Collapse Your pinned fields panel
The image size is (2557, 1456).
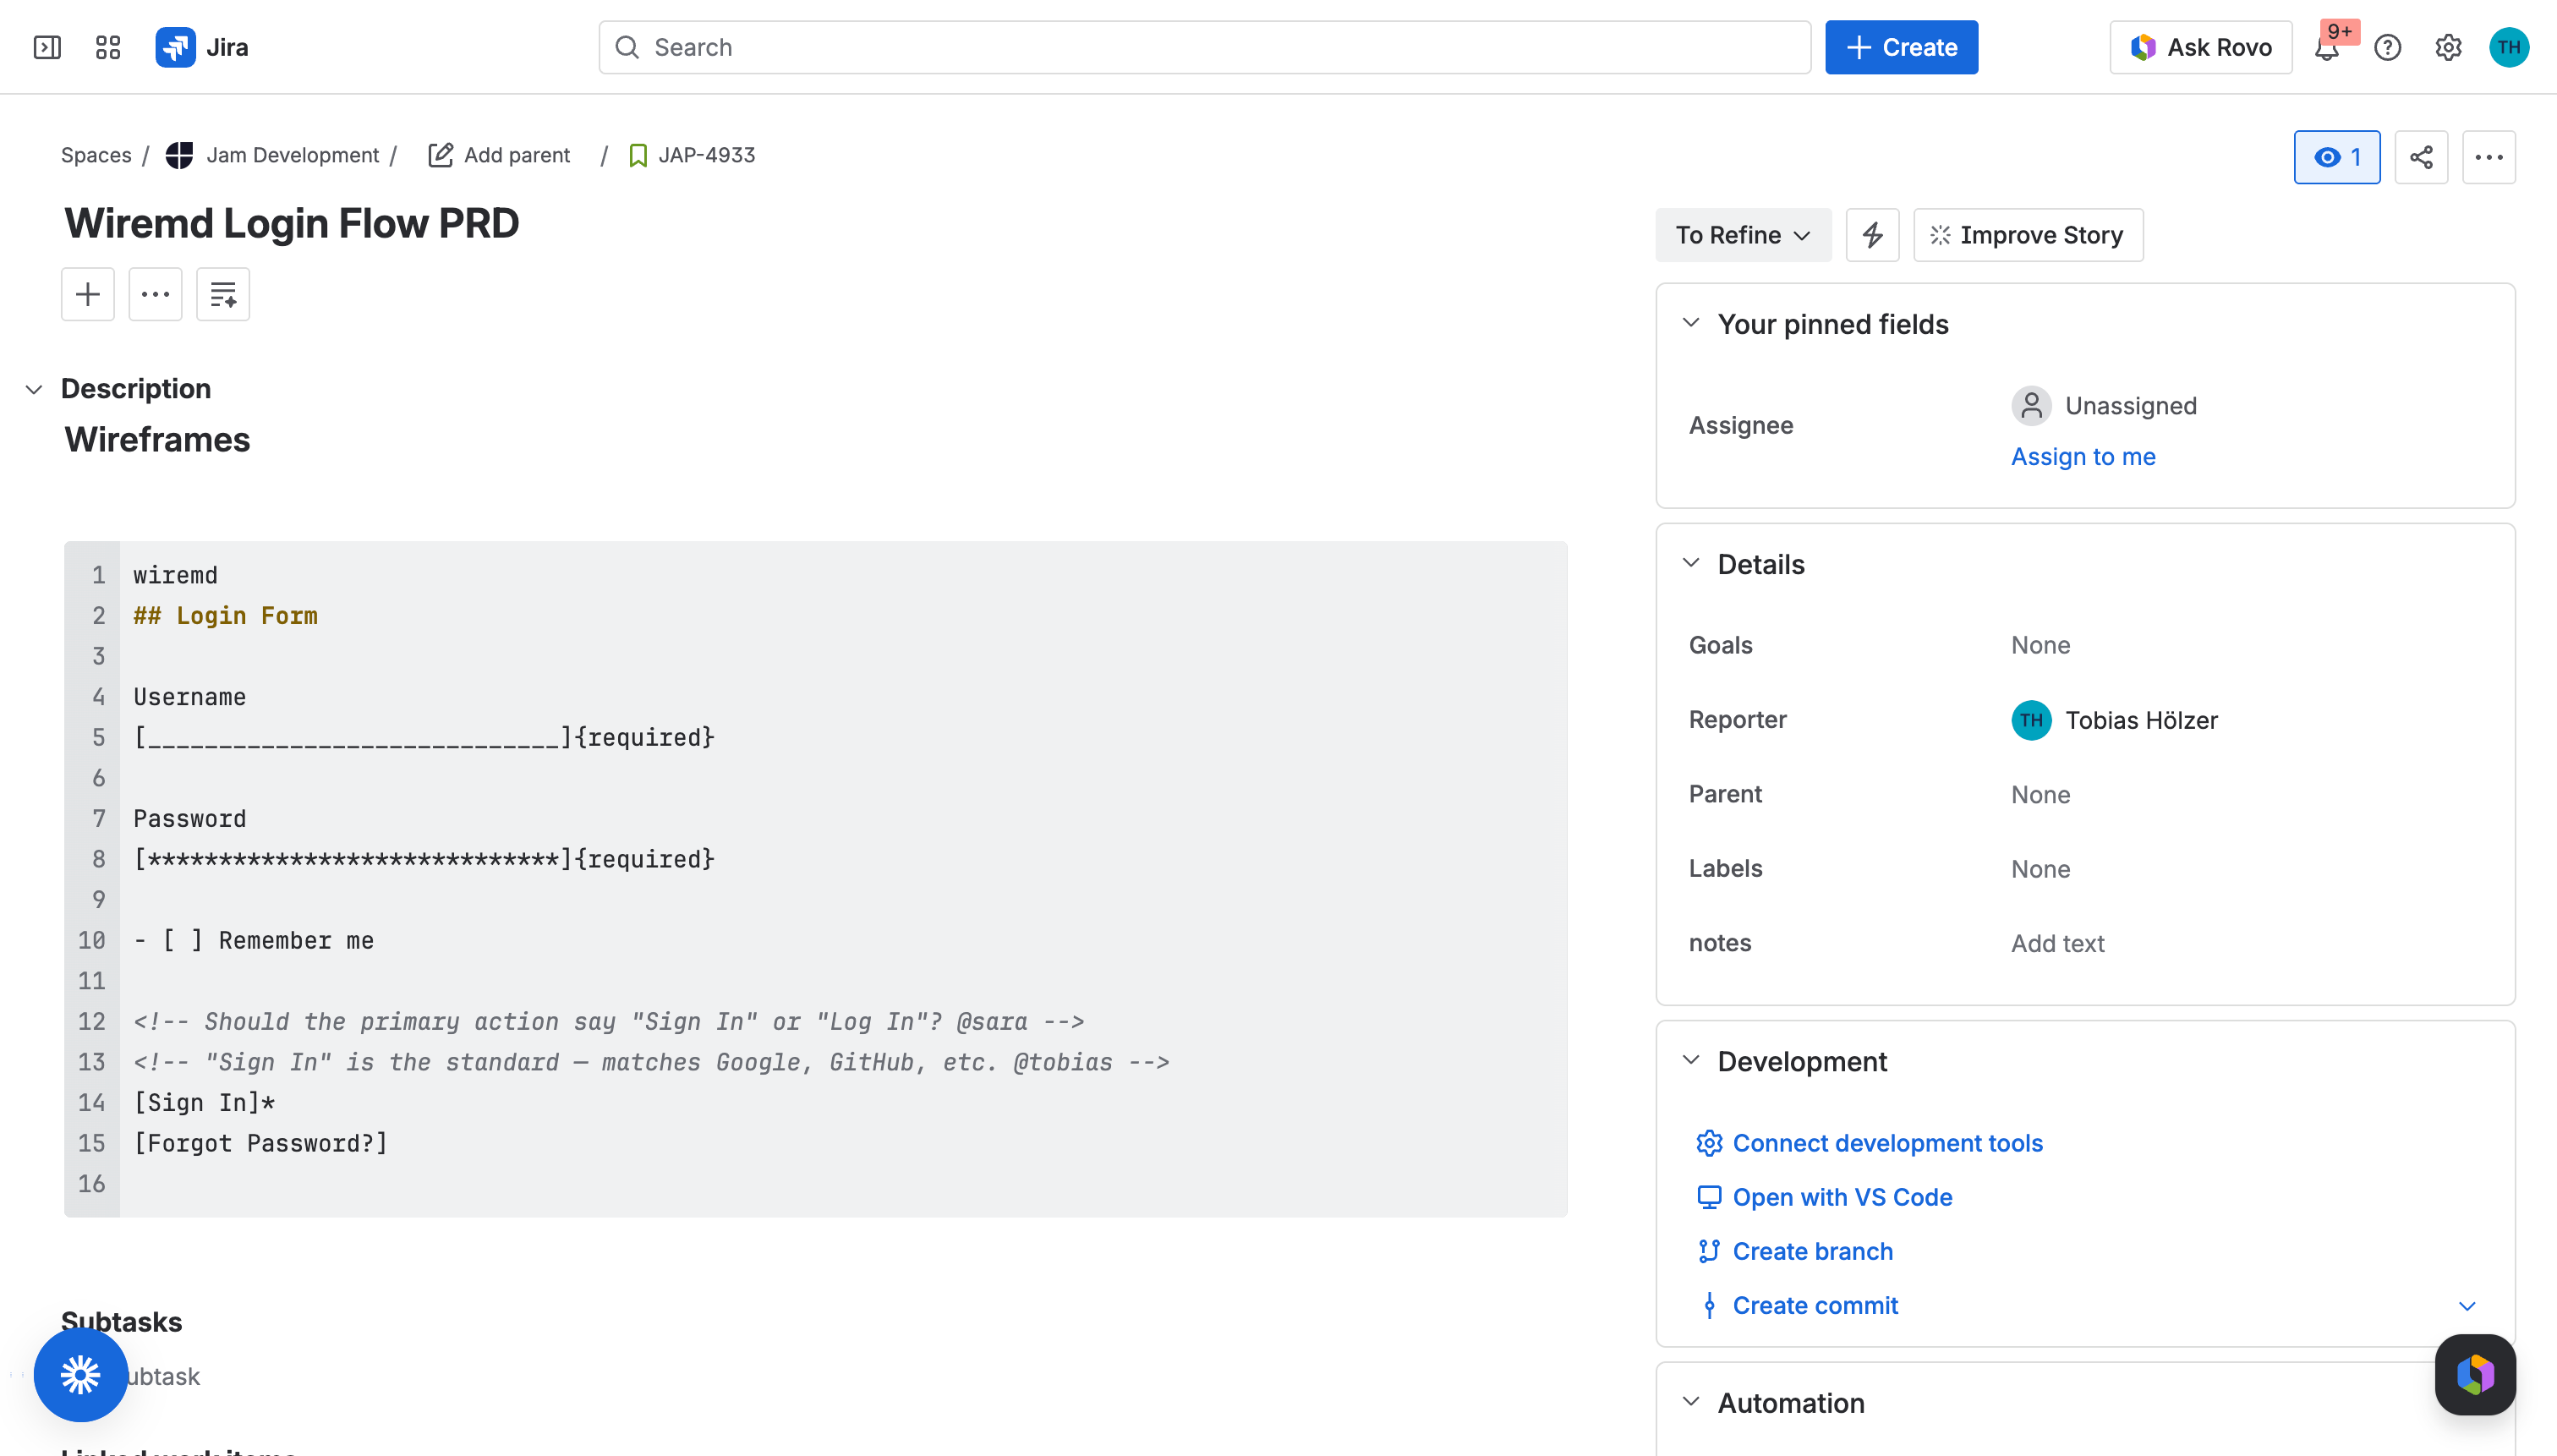click(1690, 323)
